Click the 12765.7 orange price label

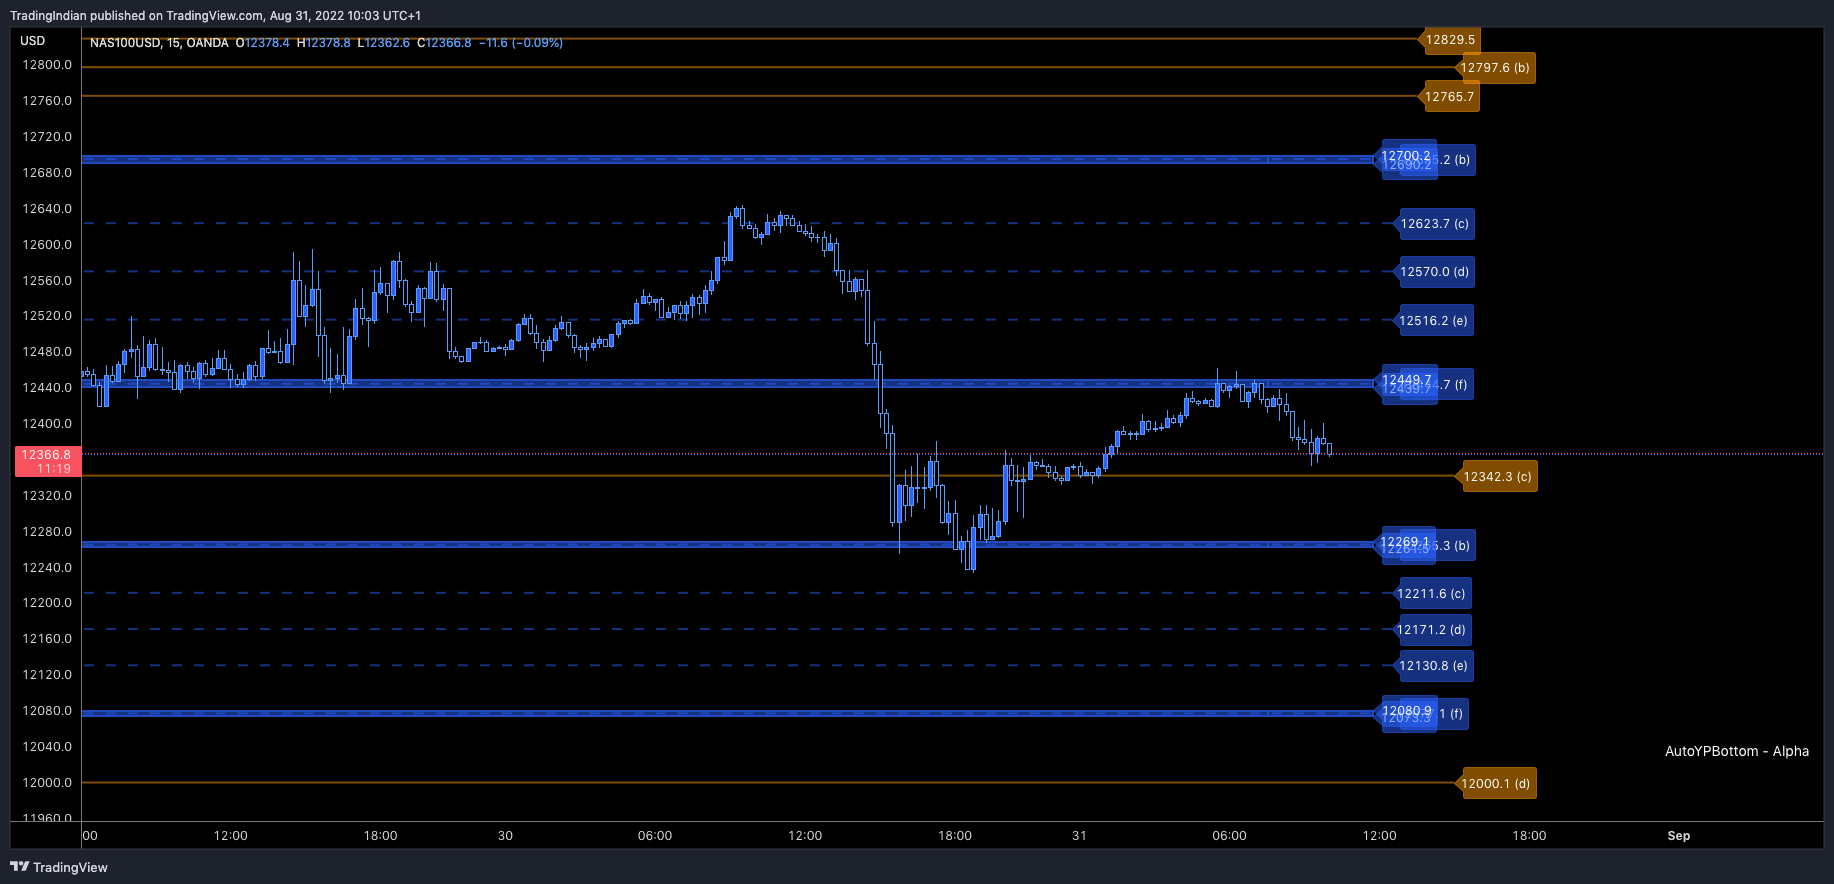coord(1449,97)
